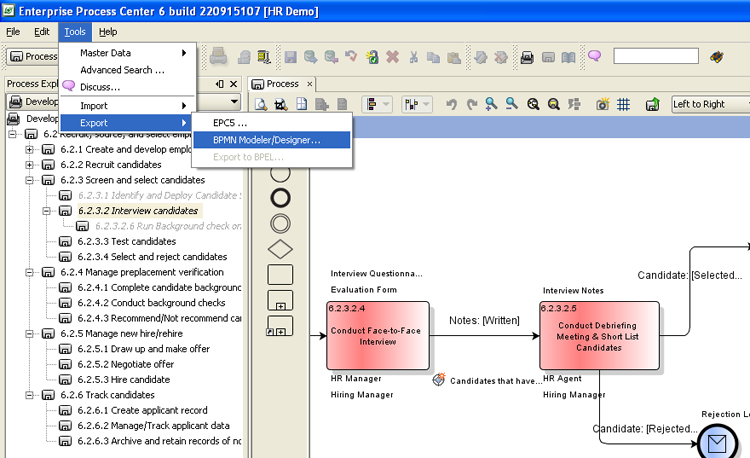
Task: Open the Help menu
Action: (108, 32)
